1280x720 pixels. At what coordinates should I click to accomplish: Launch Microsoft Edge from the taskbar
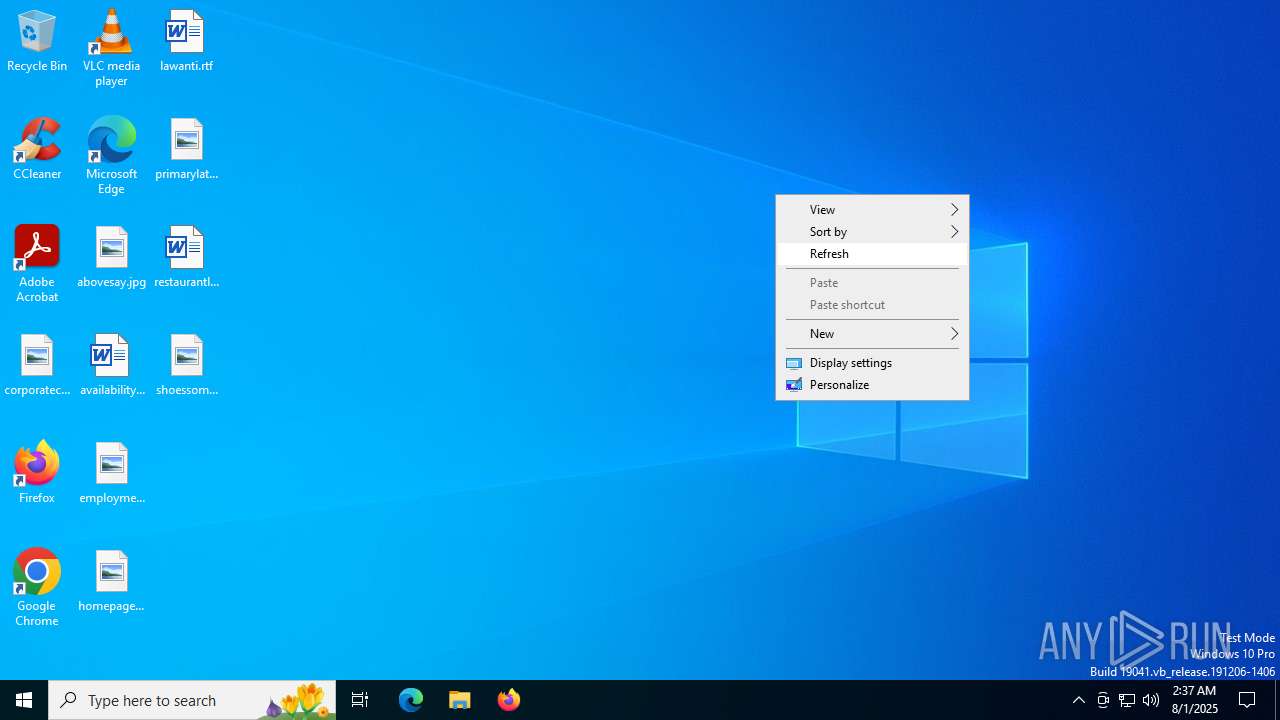point(411,700)
